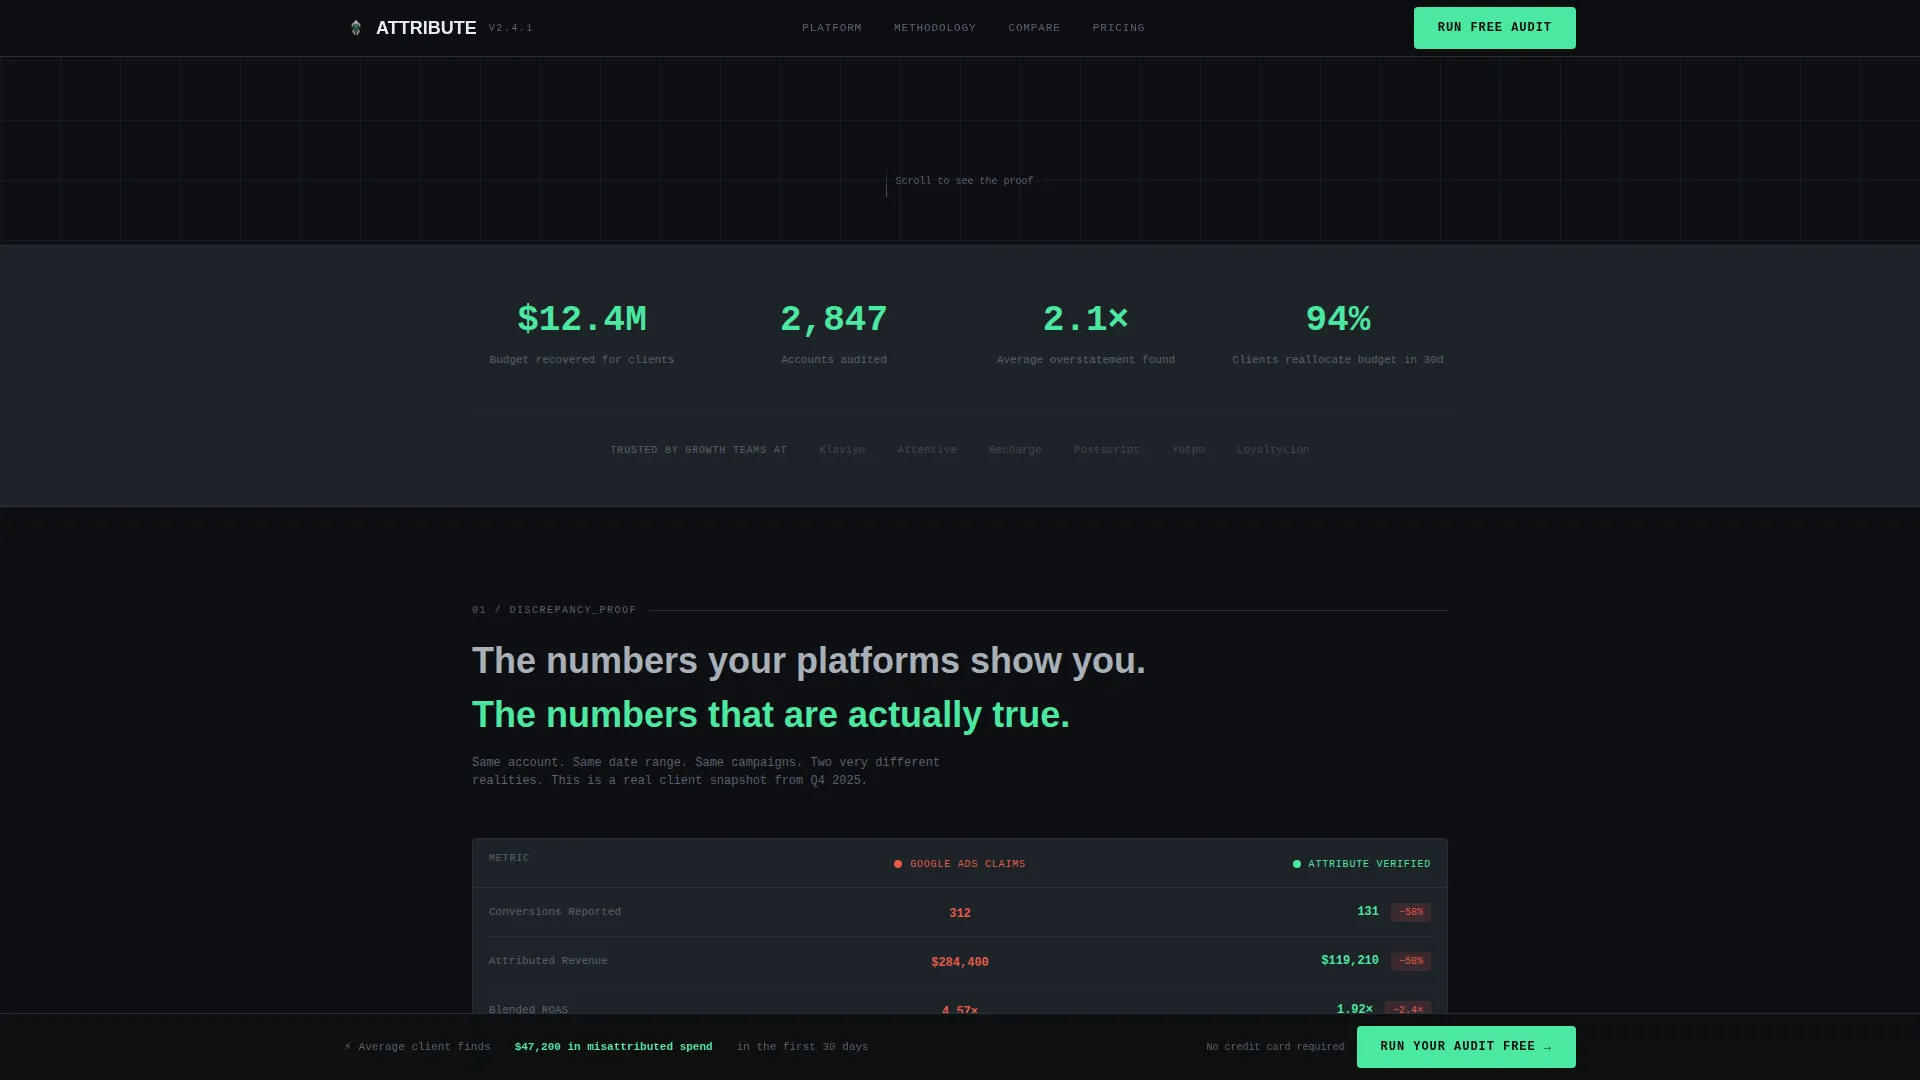Click the Conversions Reported row label

(555, 912)
